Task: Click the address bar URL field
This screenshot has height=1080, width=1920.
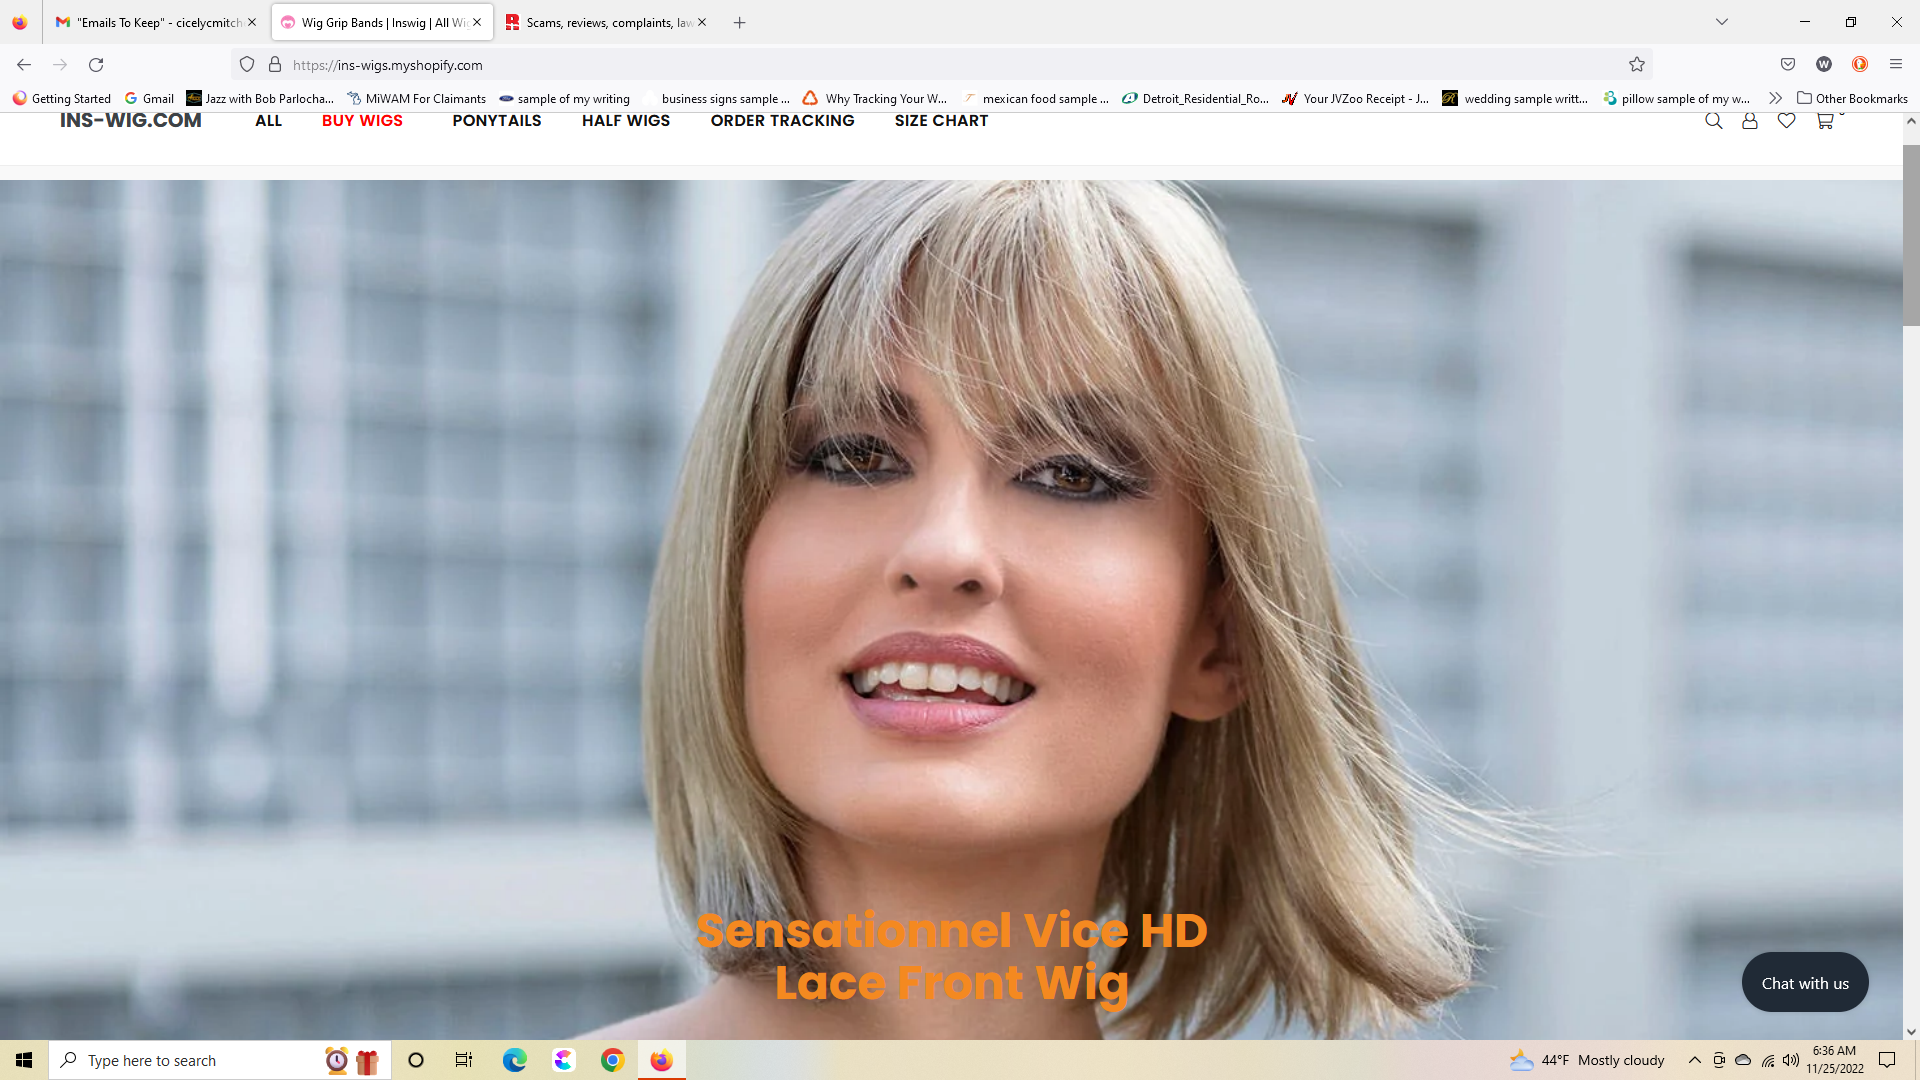Action: point(940,64)
